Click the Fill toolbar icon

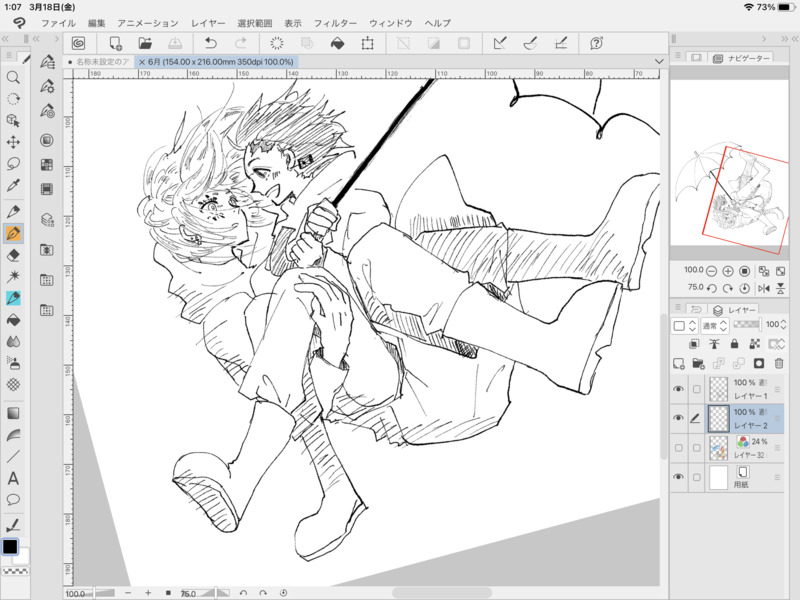point(337,43)
